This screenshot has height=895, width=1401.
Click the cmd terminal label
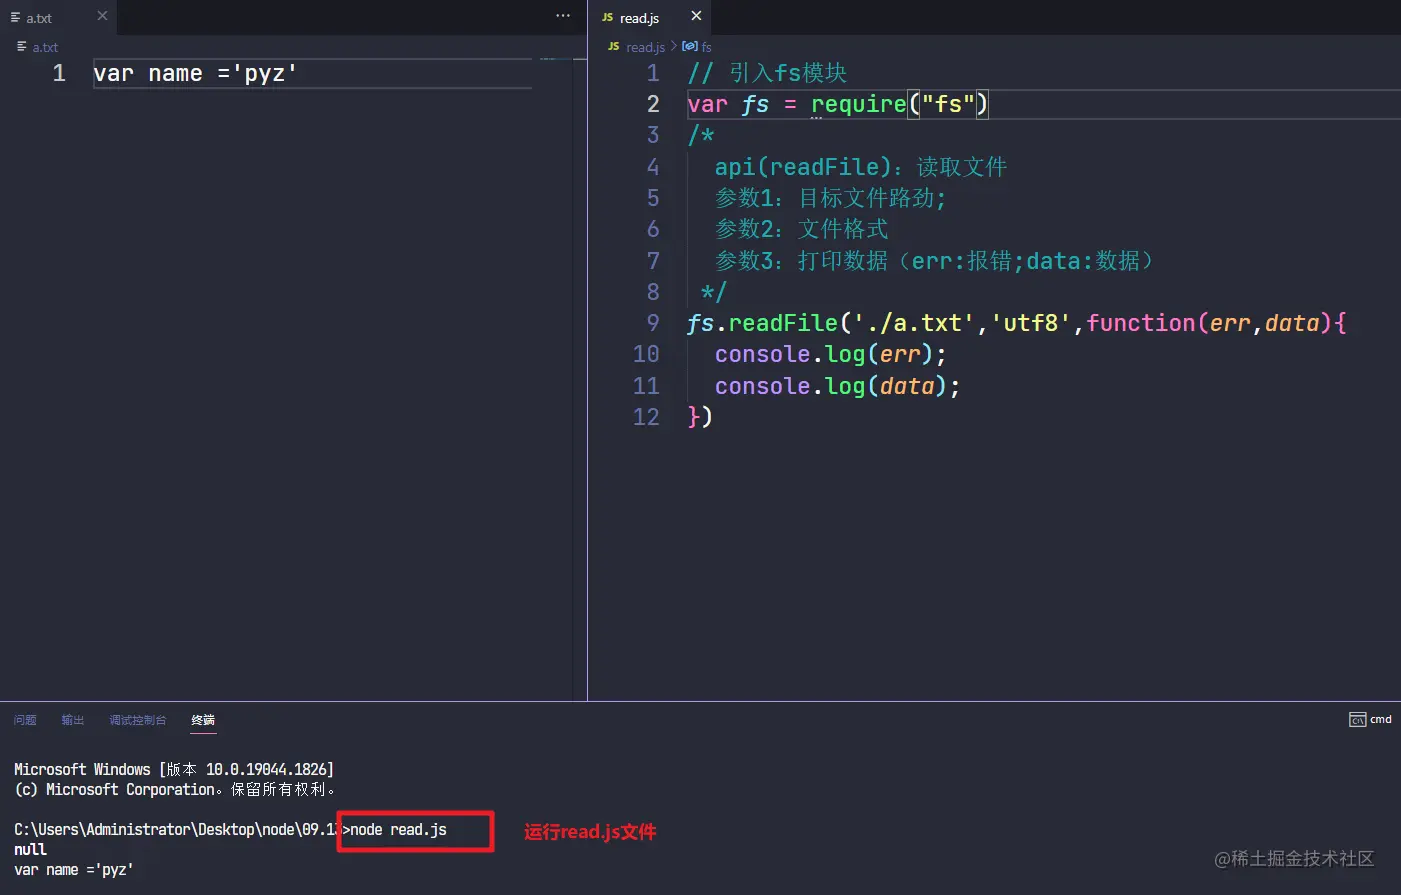point(1381,719)
